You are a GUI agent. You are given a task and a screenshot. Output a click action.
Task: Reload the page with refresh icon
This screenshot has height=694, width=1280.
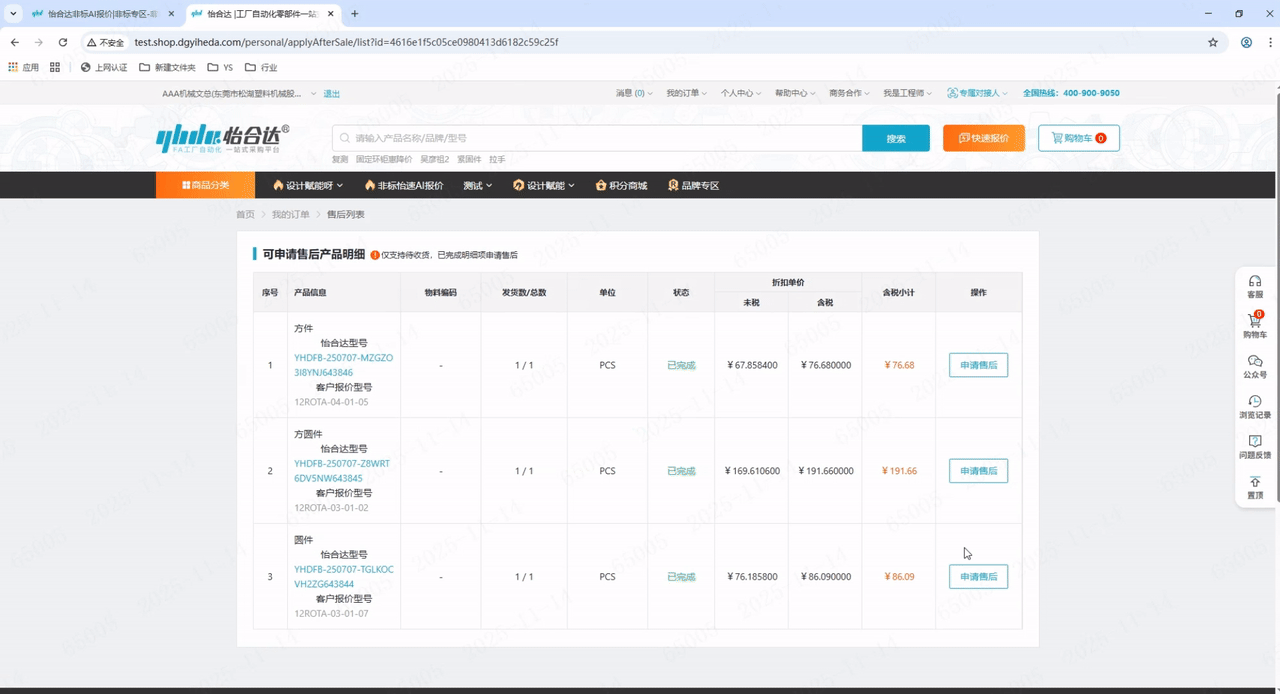tap(63, 43)
